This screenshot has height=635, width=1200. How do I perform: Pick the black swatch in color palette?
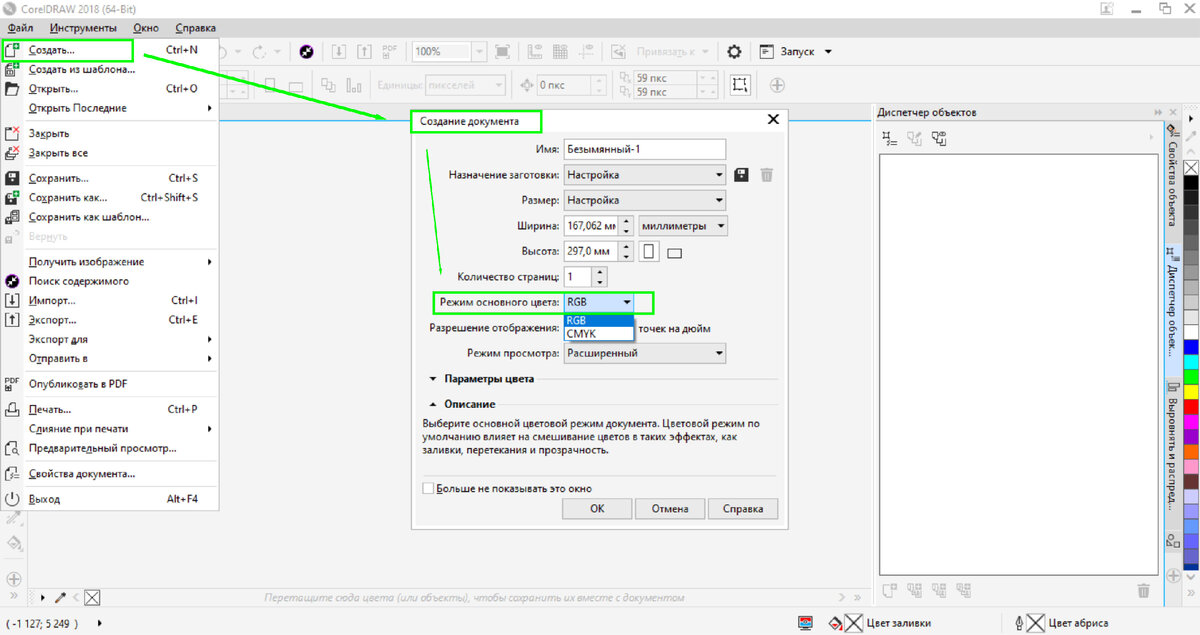pyautogui.click(x=1191, y=183)
